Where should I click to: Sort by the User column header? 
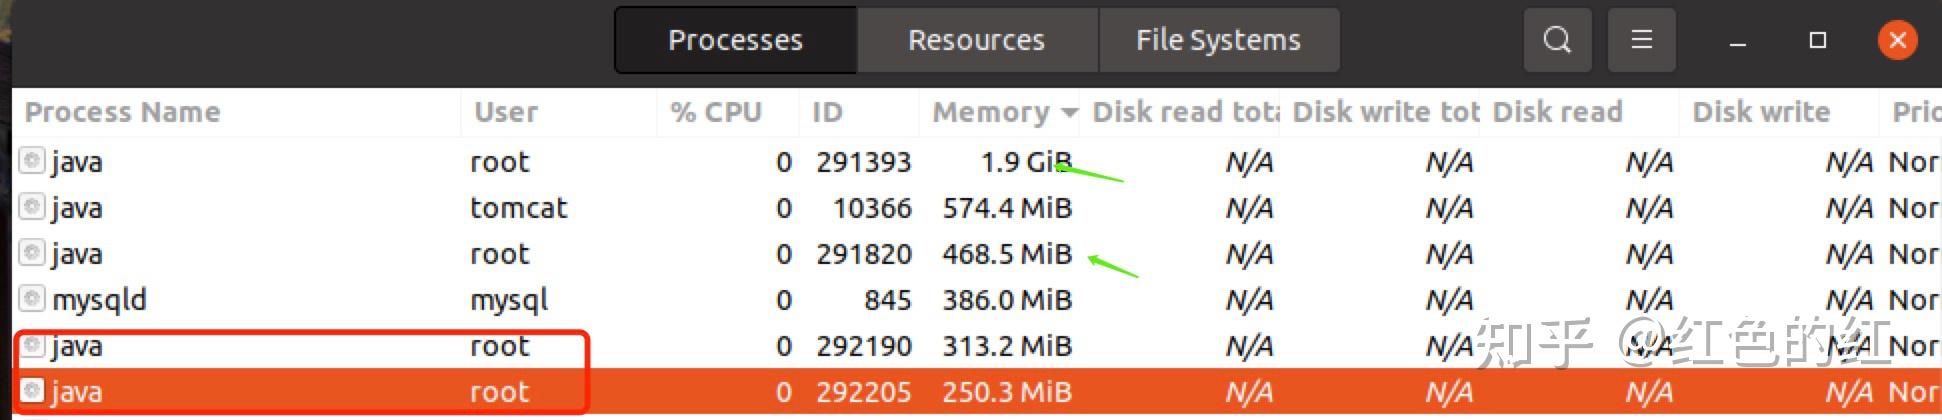[x=505, y=112]
